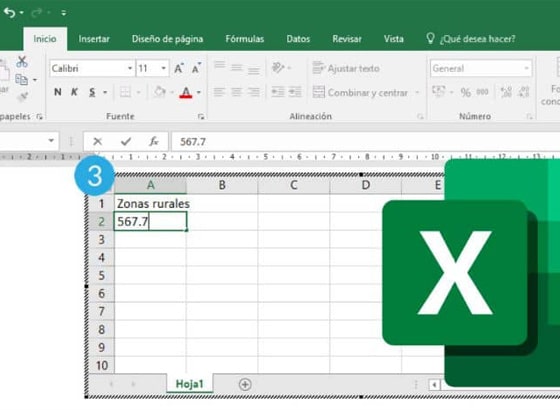Screen dimensions: 560x410
Task: Toggle italic with the K button
Action: point(74,92)
